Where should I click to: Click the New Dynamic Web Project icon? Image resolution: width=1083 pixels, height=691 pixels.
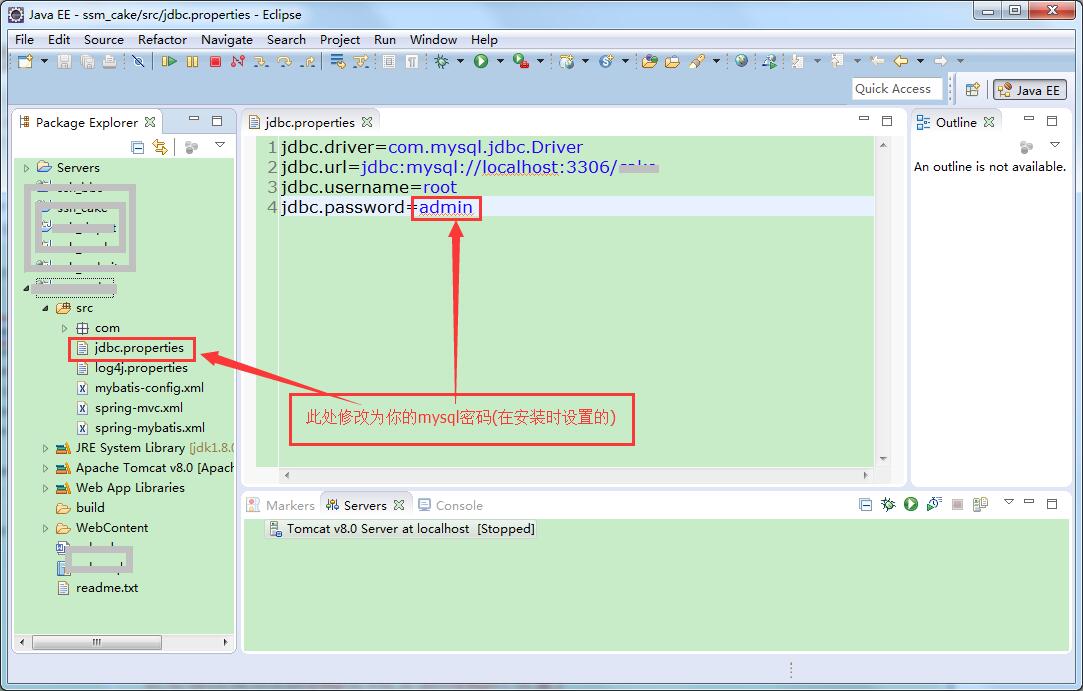567,61
